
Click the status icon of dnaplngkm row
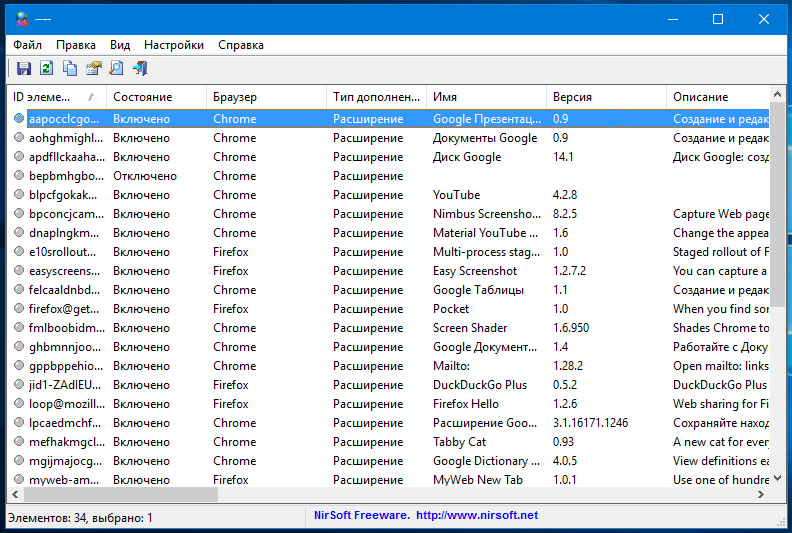click(x=19, y=232)
